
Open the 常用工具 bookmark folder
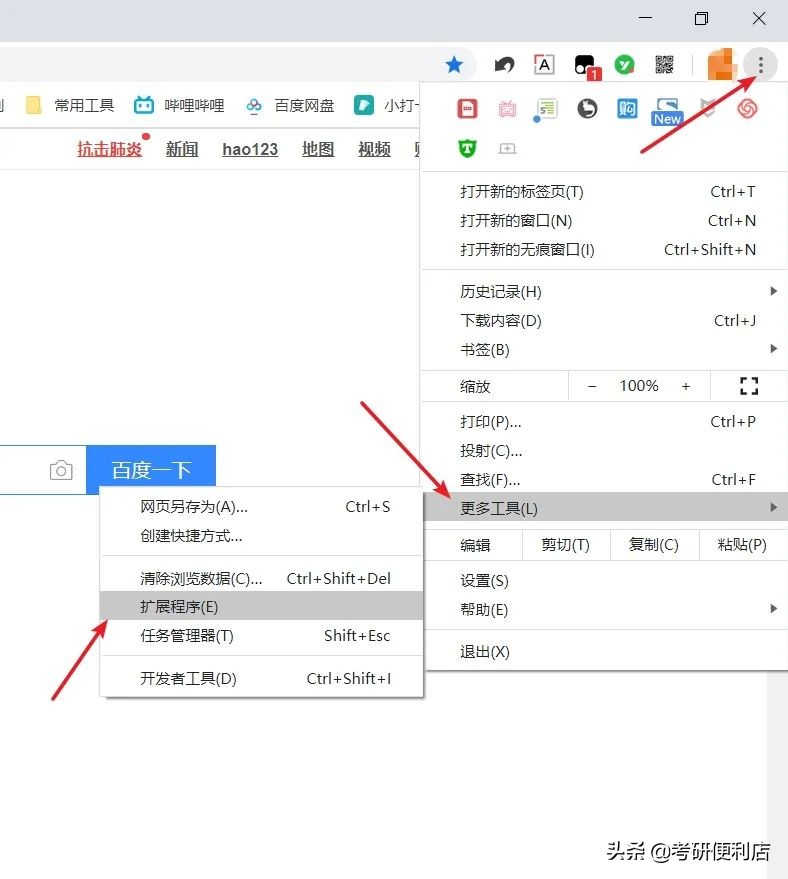coord(71,105)
